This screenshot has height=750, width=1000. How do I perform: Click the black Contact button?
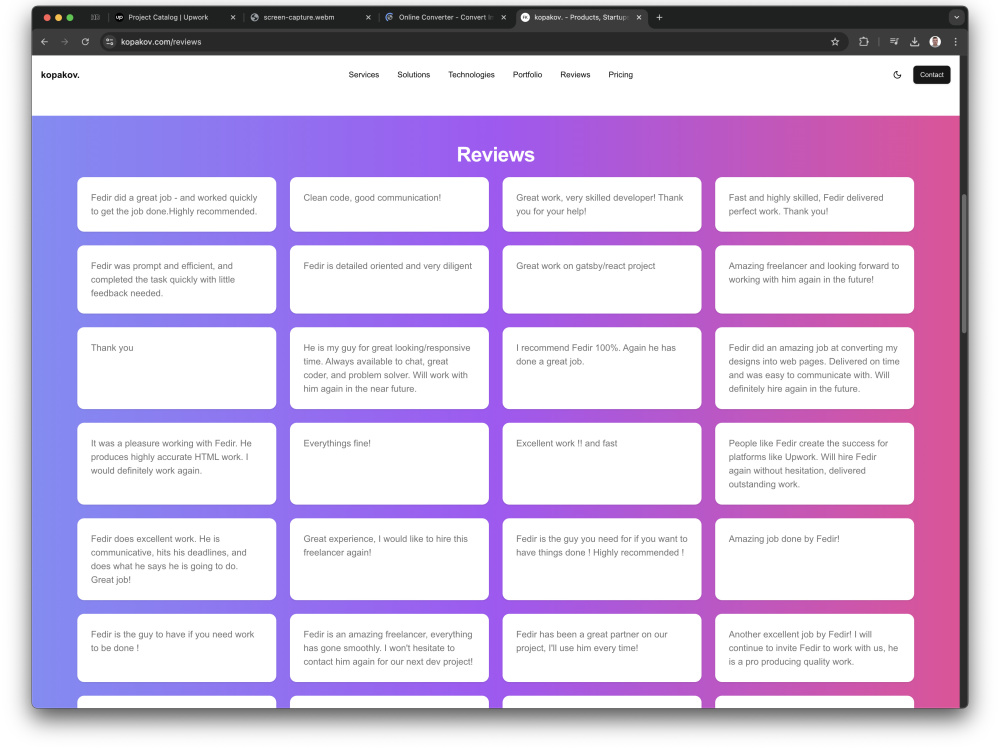click(931, 75)
